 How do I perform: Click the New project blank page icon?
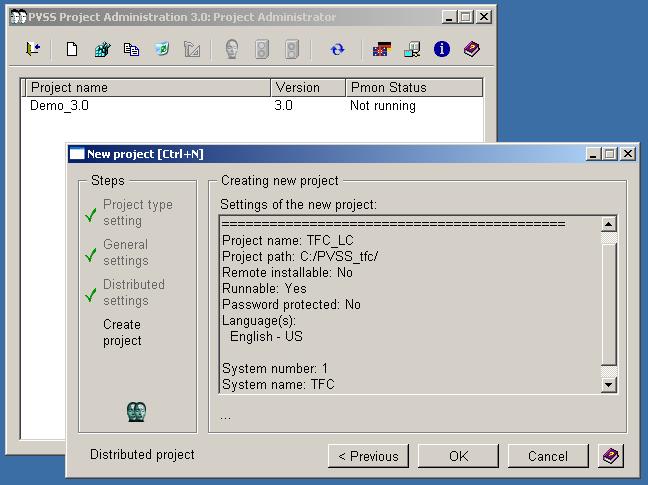pos(72,49)
